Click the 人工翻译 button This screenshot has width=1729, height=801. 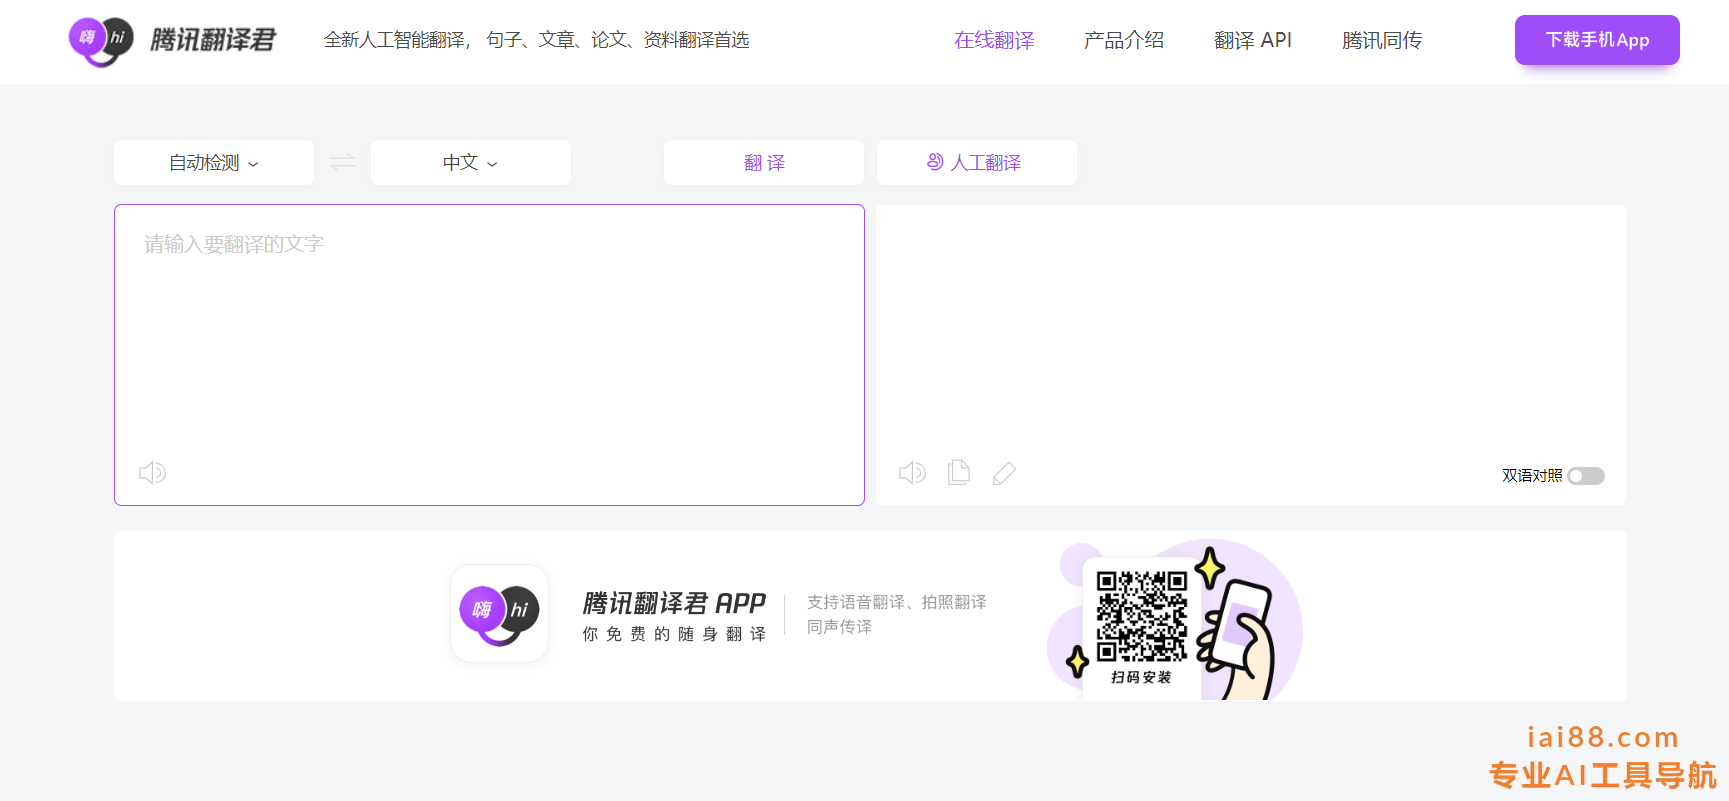point(977,162)
